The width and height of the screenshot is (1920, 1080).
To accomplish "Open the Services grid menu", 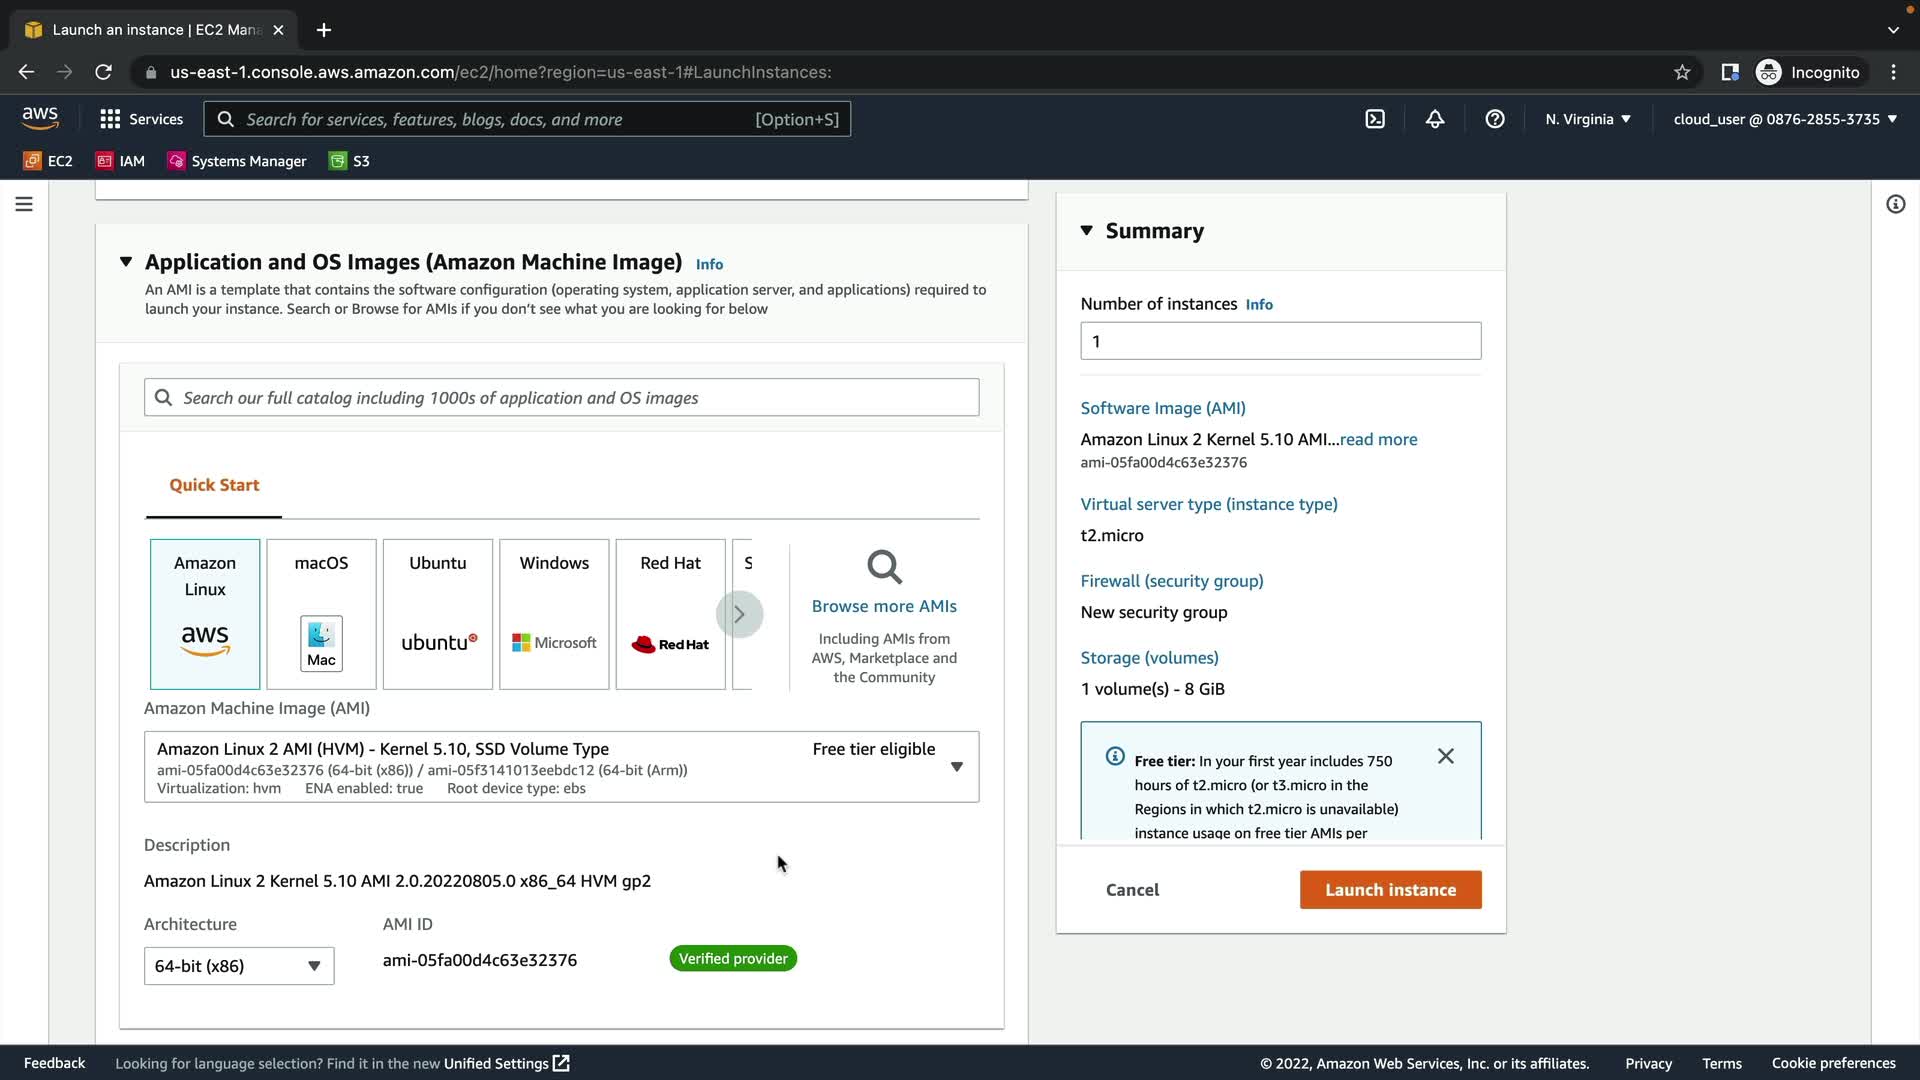I will pos(141,119).
